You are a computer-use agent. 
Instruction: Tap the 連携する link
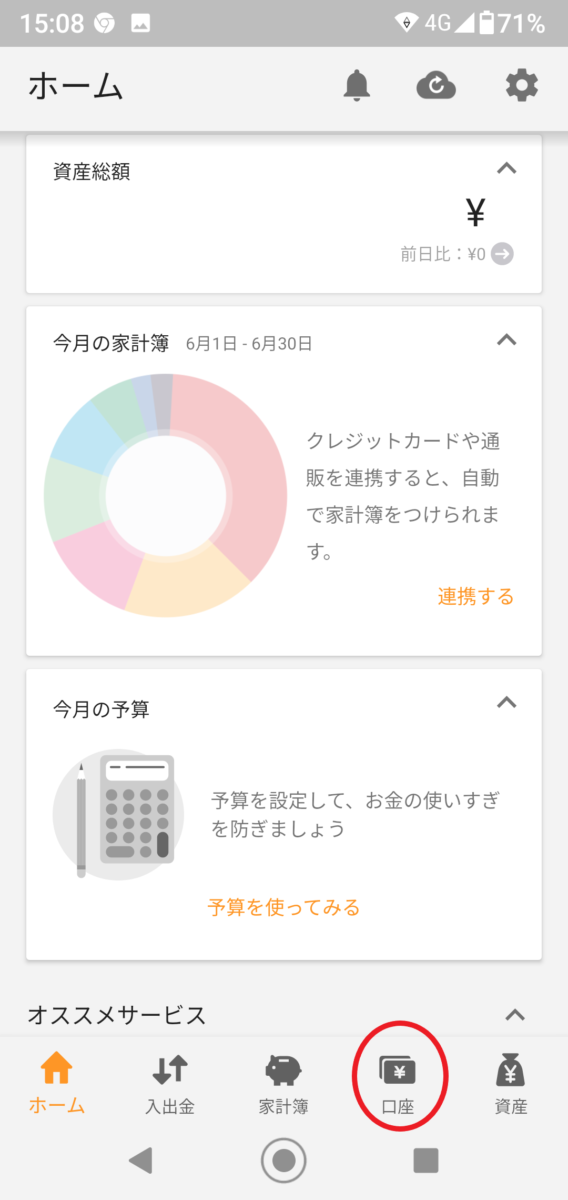[476, 597]
